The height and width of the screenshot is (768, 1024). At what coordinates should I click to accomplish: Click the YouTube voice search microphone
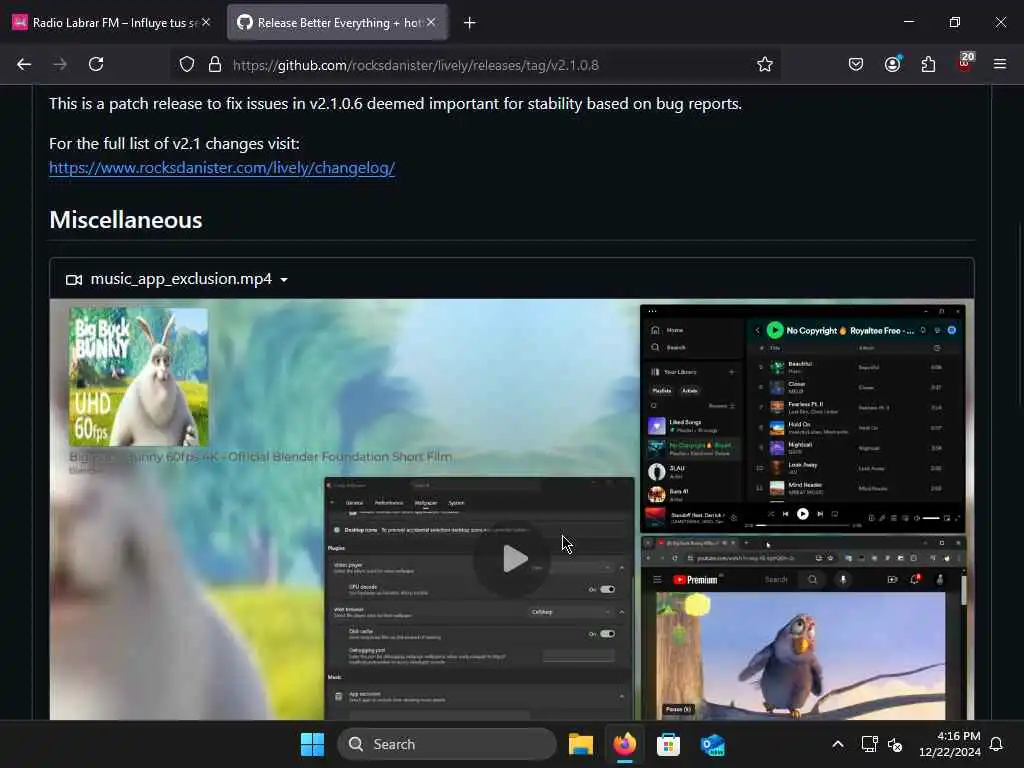click(843, 579)
